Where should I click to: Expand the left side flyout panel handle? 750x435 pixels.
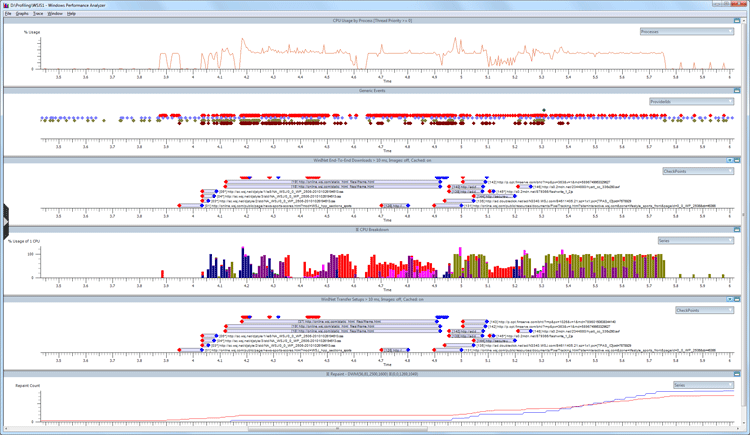click(x=3, y=213)
